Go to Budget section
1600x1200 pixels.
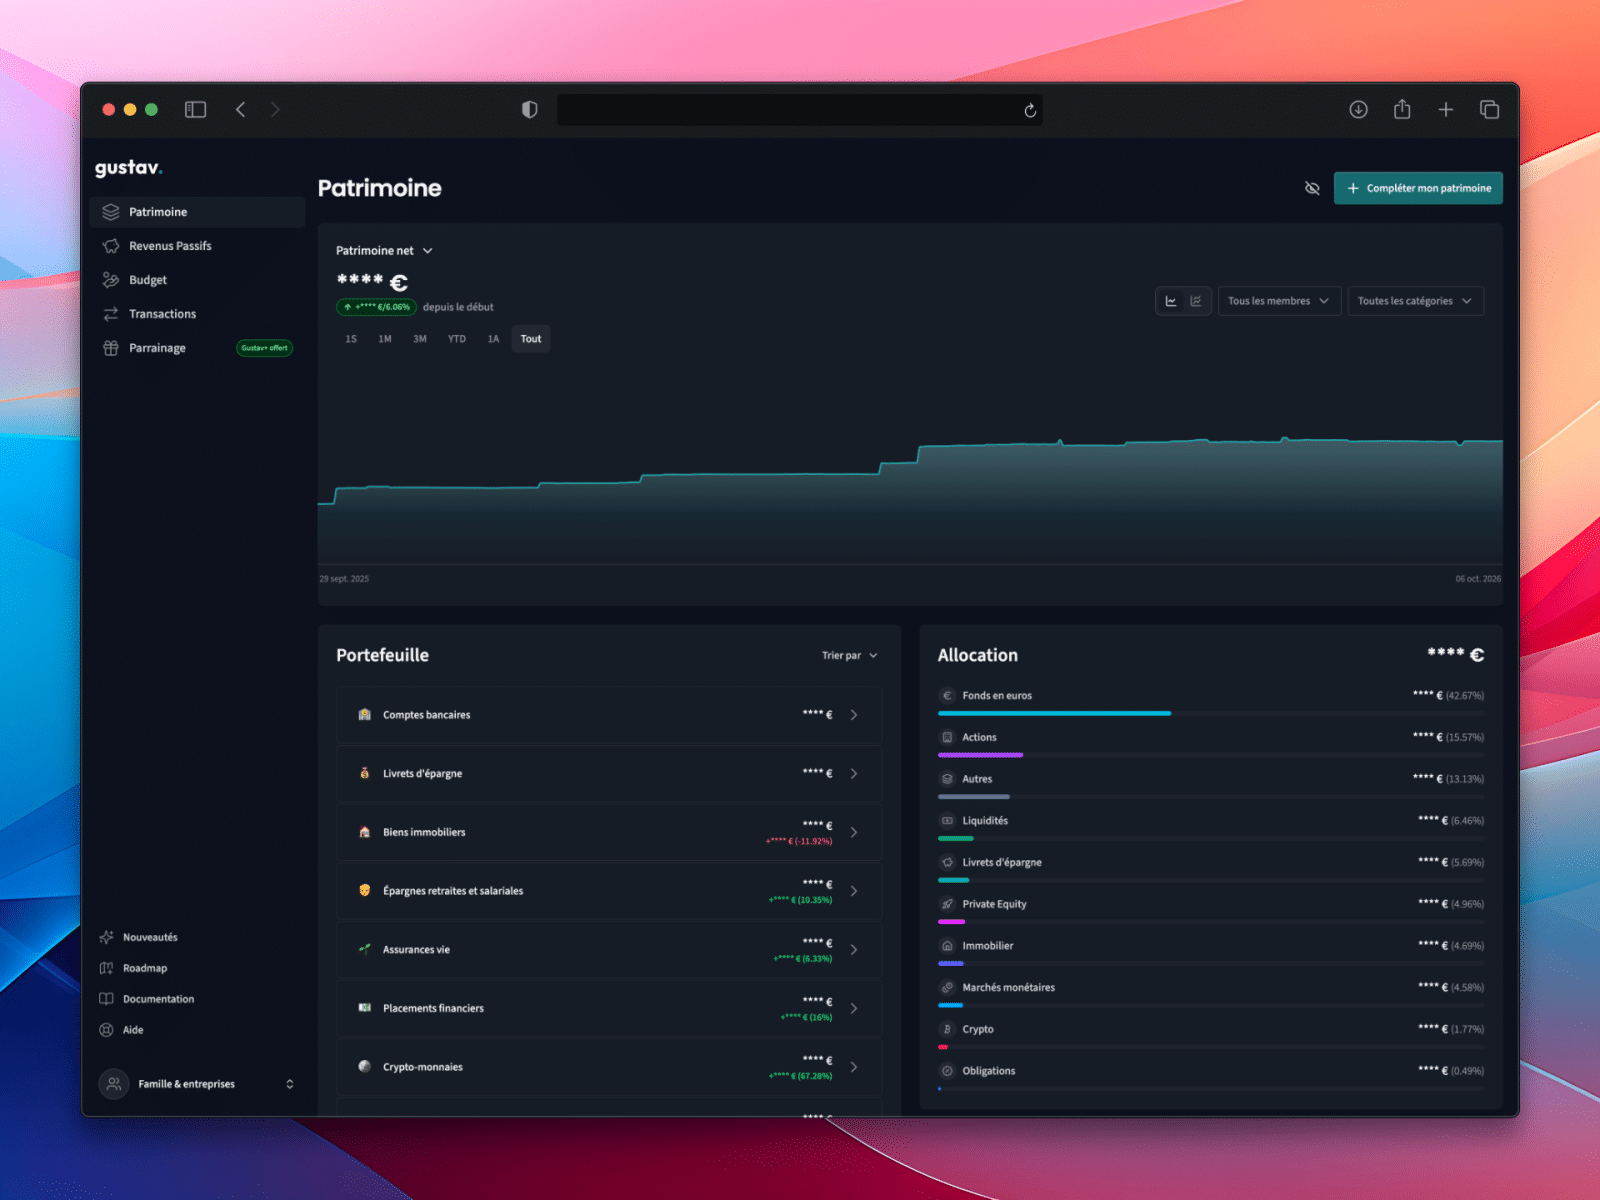[197, 280]
